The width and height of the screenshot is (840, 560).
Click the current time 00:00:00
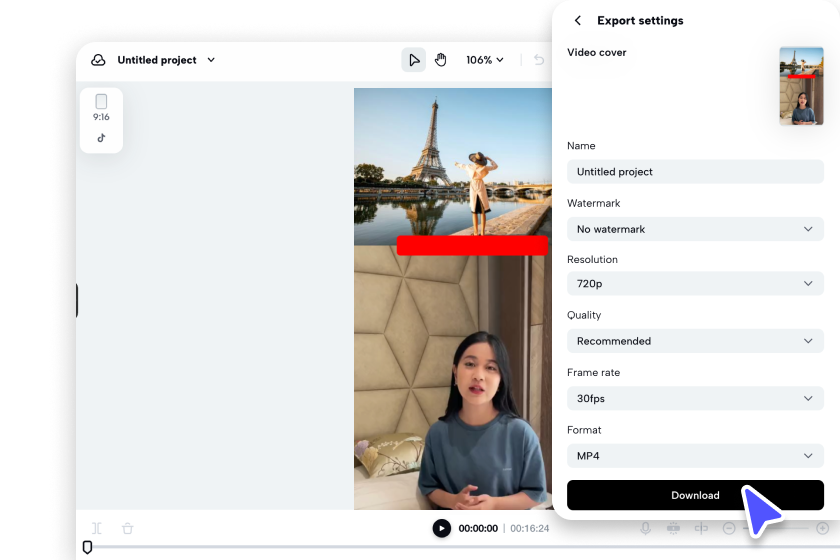click(x=478, y=528)
